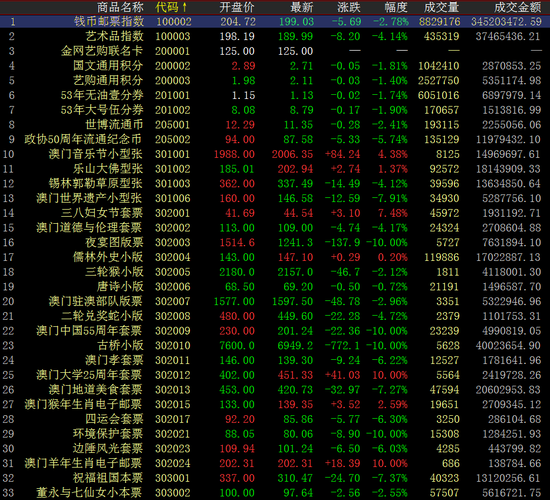Open 澳门音乐节小型张 row
This screenshot has height=500, width=550.
[x=275, y=154]
